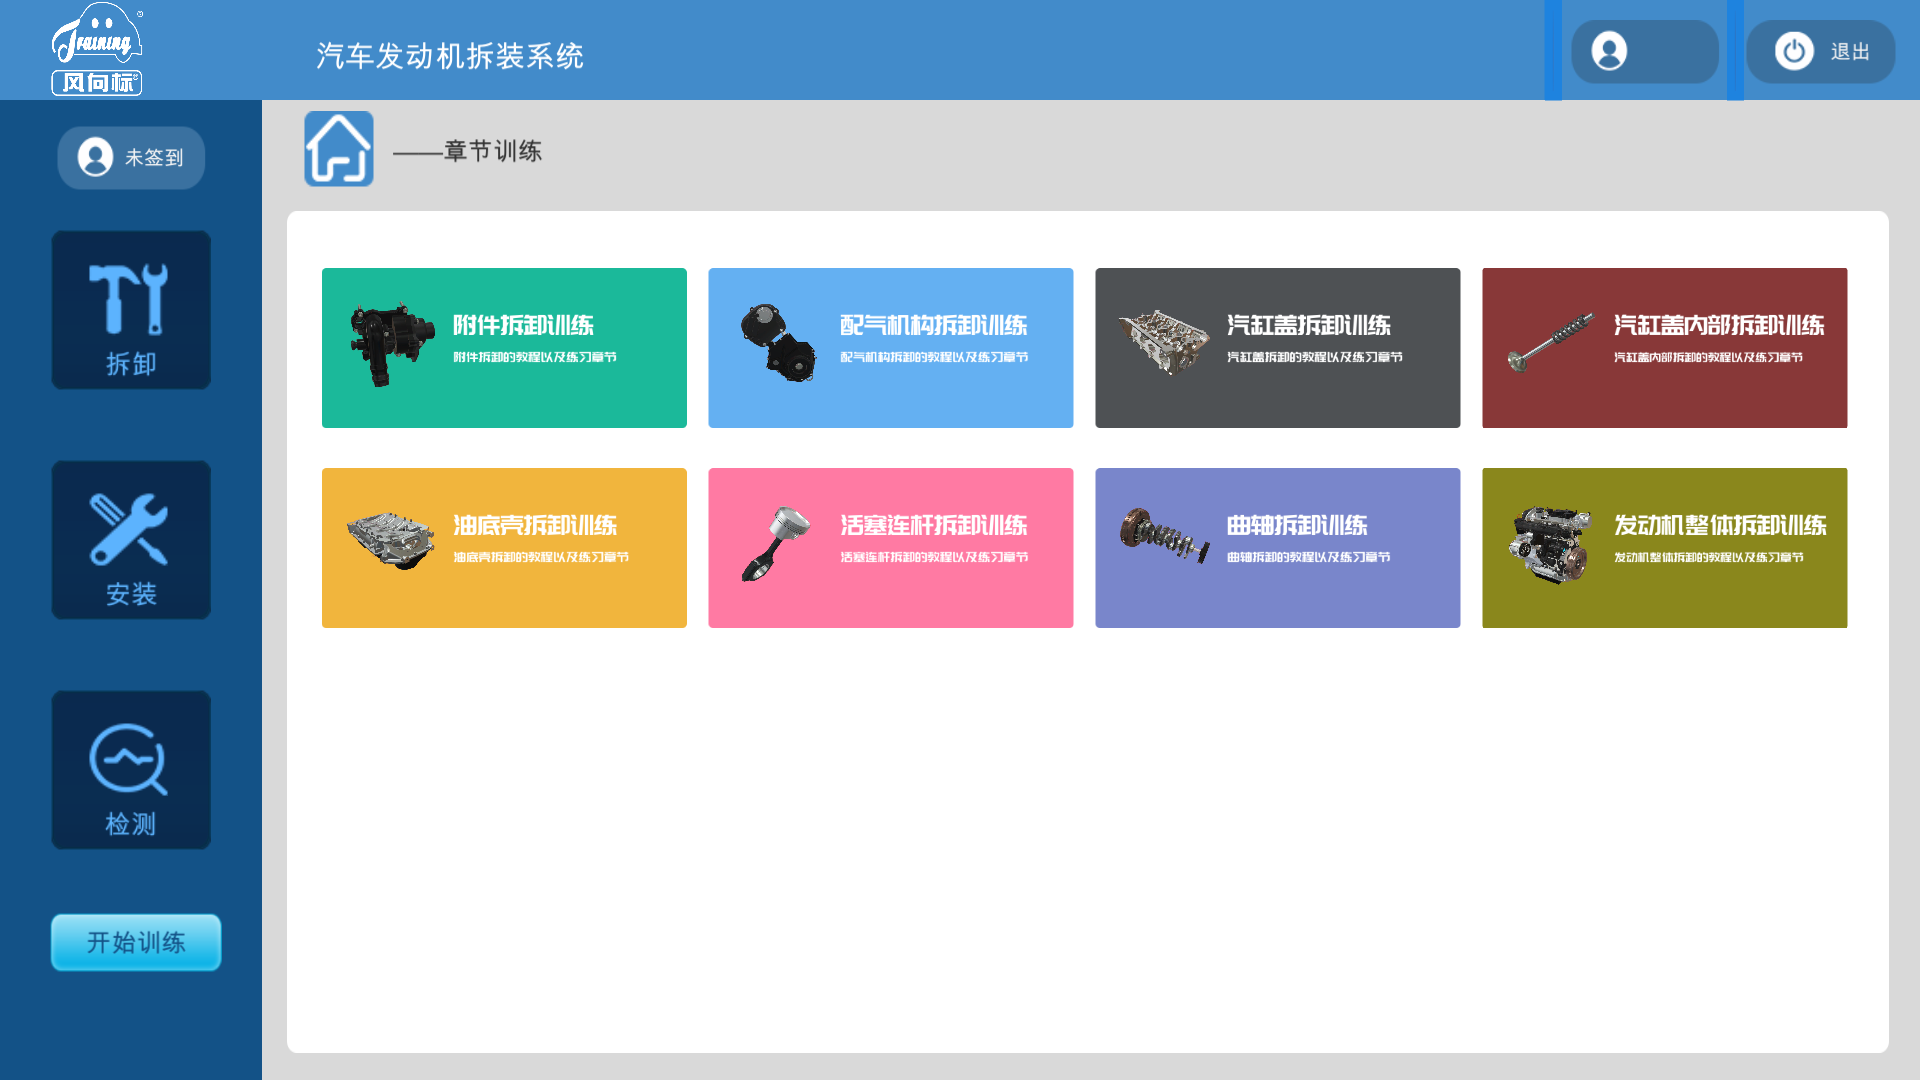
Task: Select the 汽缸盖拆卸训练 chapter
Action: (1277, 348)
